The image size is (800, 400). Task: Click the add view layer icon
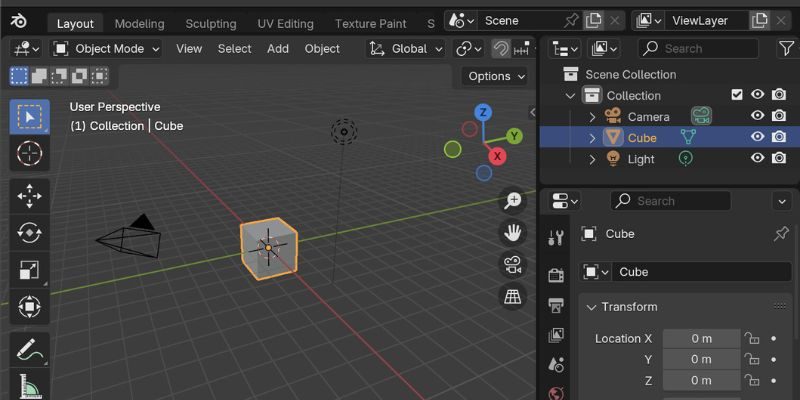(760, 21)
